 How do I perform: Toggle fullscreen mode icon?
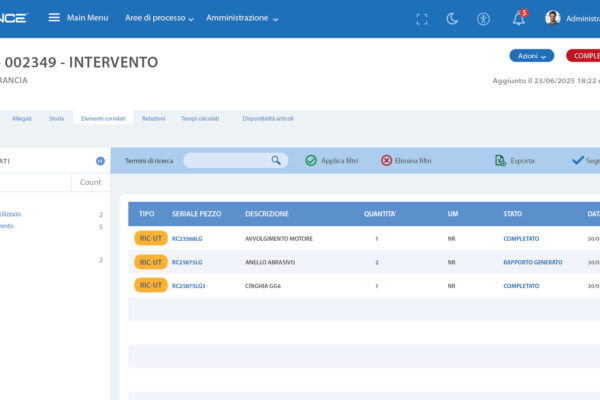(422, 19)
